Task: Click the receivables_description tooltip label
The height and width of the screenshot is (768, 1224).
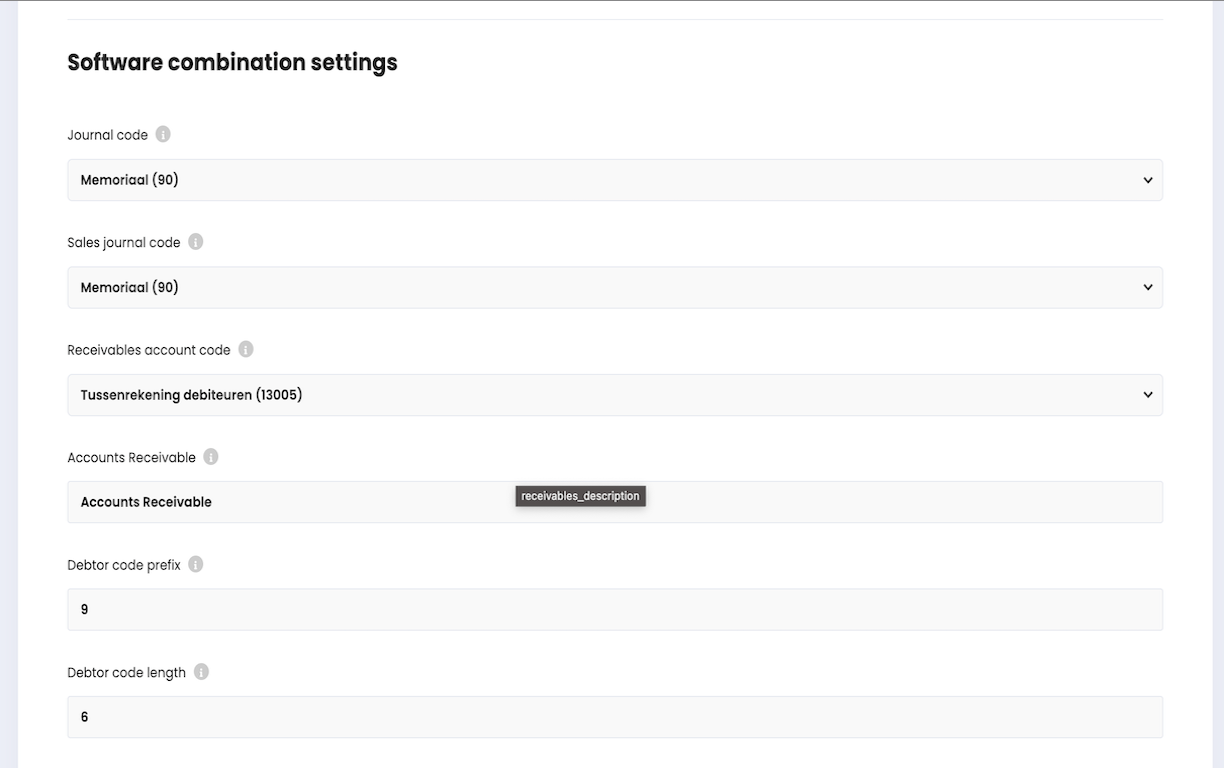Action: [x=580, y=495]
